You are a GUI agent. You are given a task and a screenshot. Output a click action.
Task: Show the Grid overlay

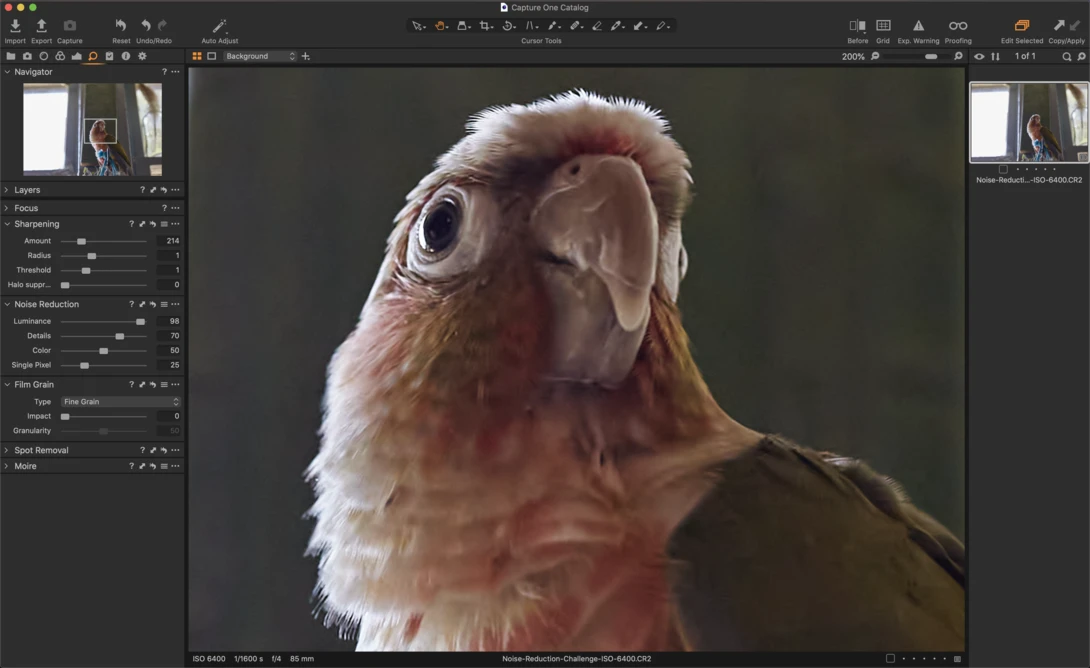883,26
